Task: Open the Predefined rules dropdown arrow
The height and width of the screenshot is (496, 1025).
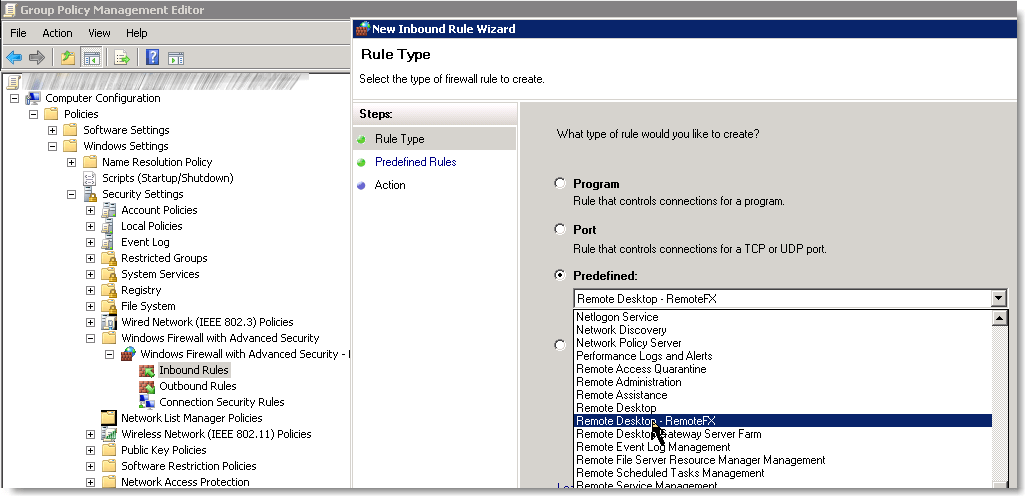Action: click(x=999, y=299)
